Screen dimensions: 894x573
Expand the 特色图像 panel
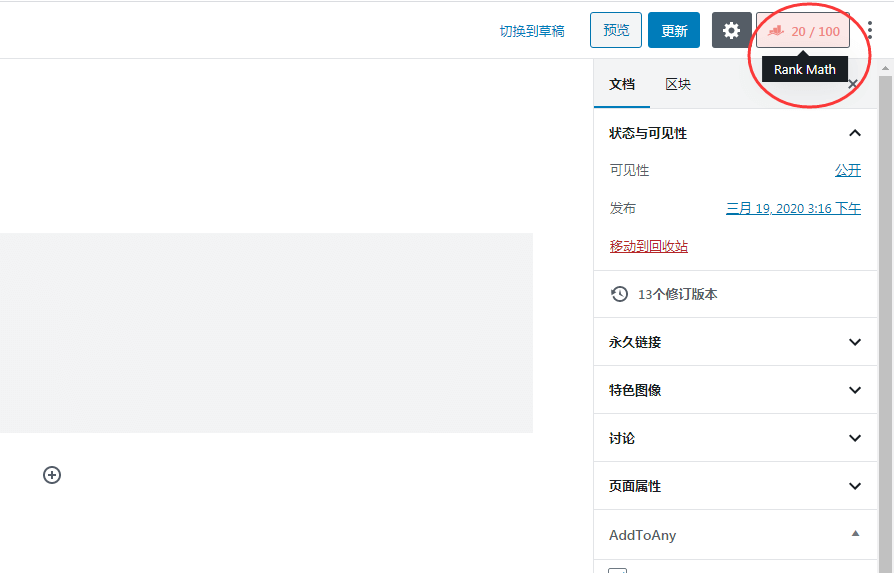tap(855, 390)
